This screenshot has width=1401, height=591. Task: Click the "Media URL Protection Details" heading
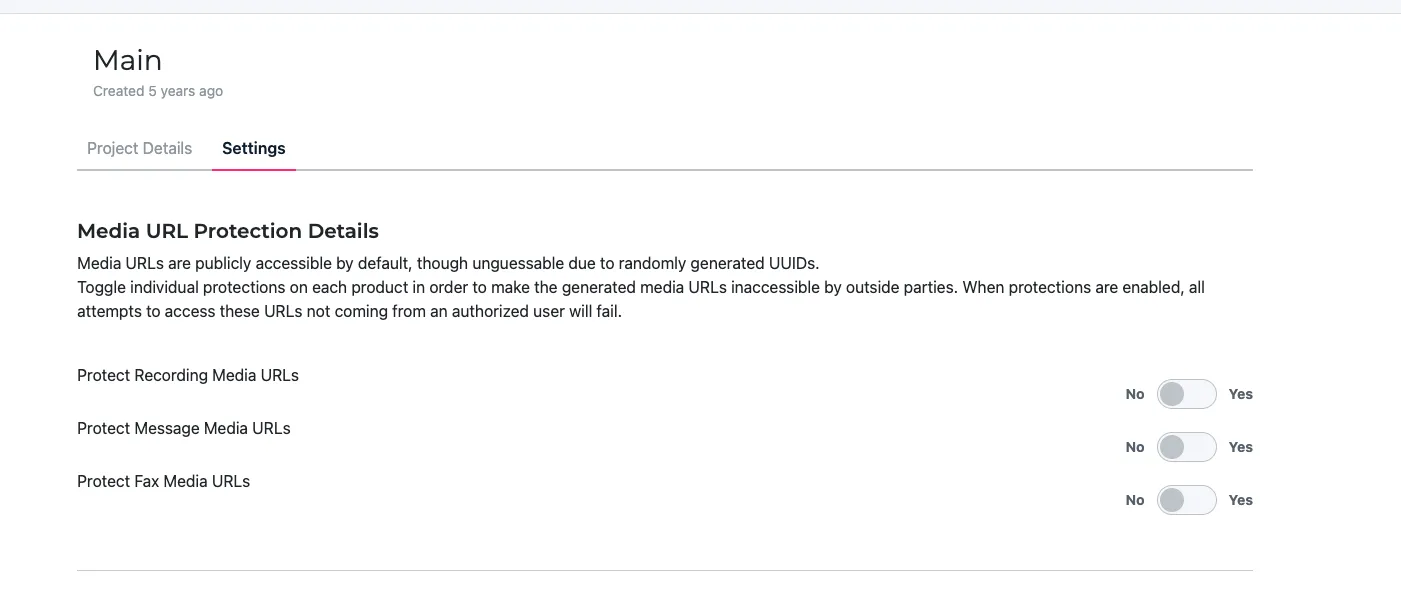(x=228, y=231)
